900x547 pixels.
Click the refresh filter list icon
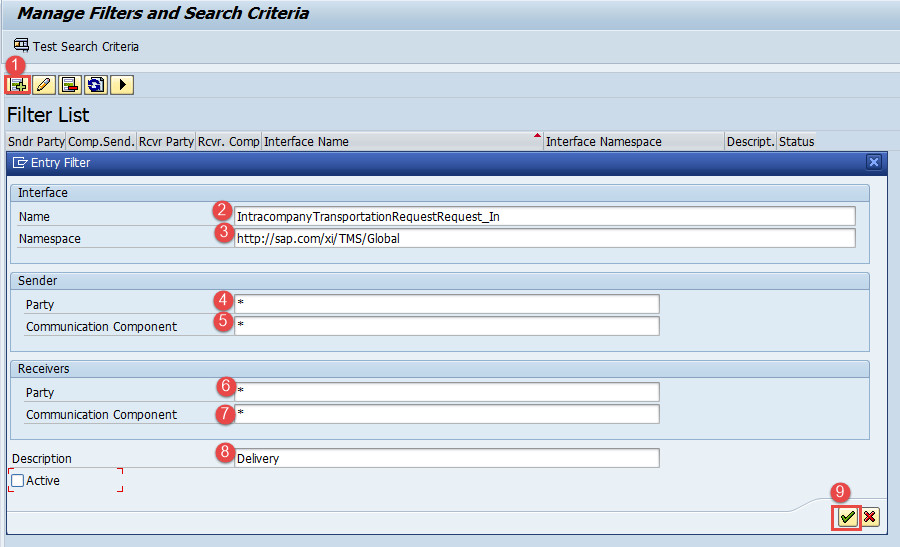tap(96, 85)
